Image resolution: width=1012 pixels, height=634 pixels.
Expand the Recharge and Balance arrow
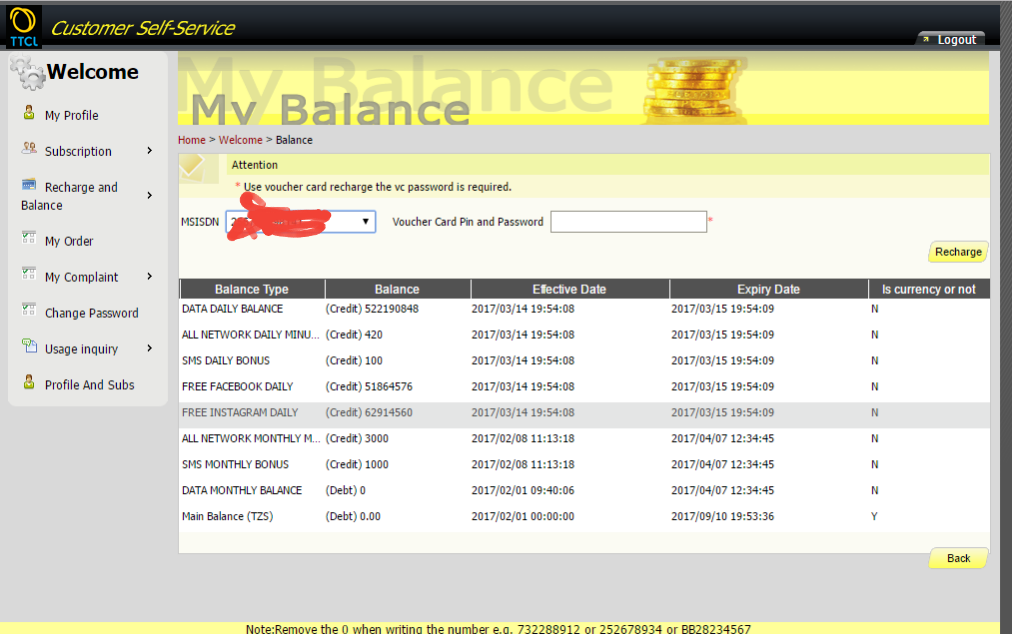[150, 196]
